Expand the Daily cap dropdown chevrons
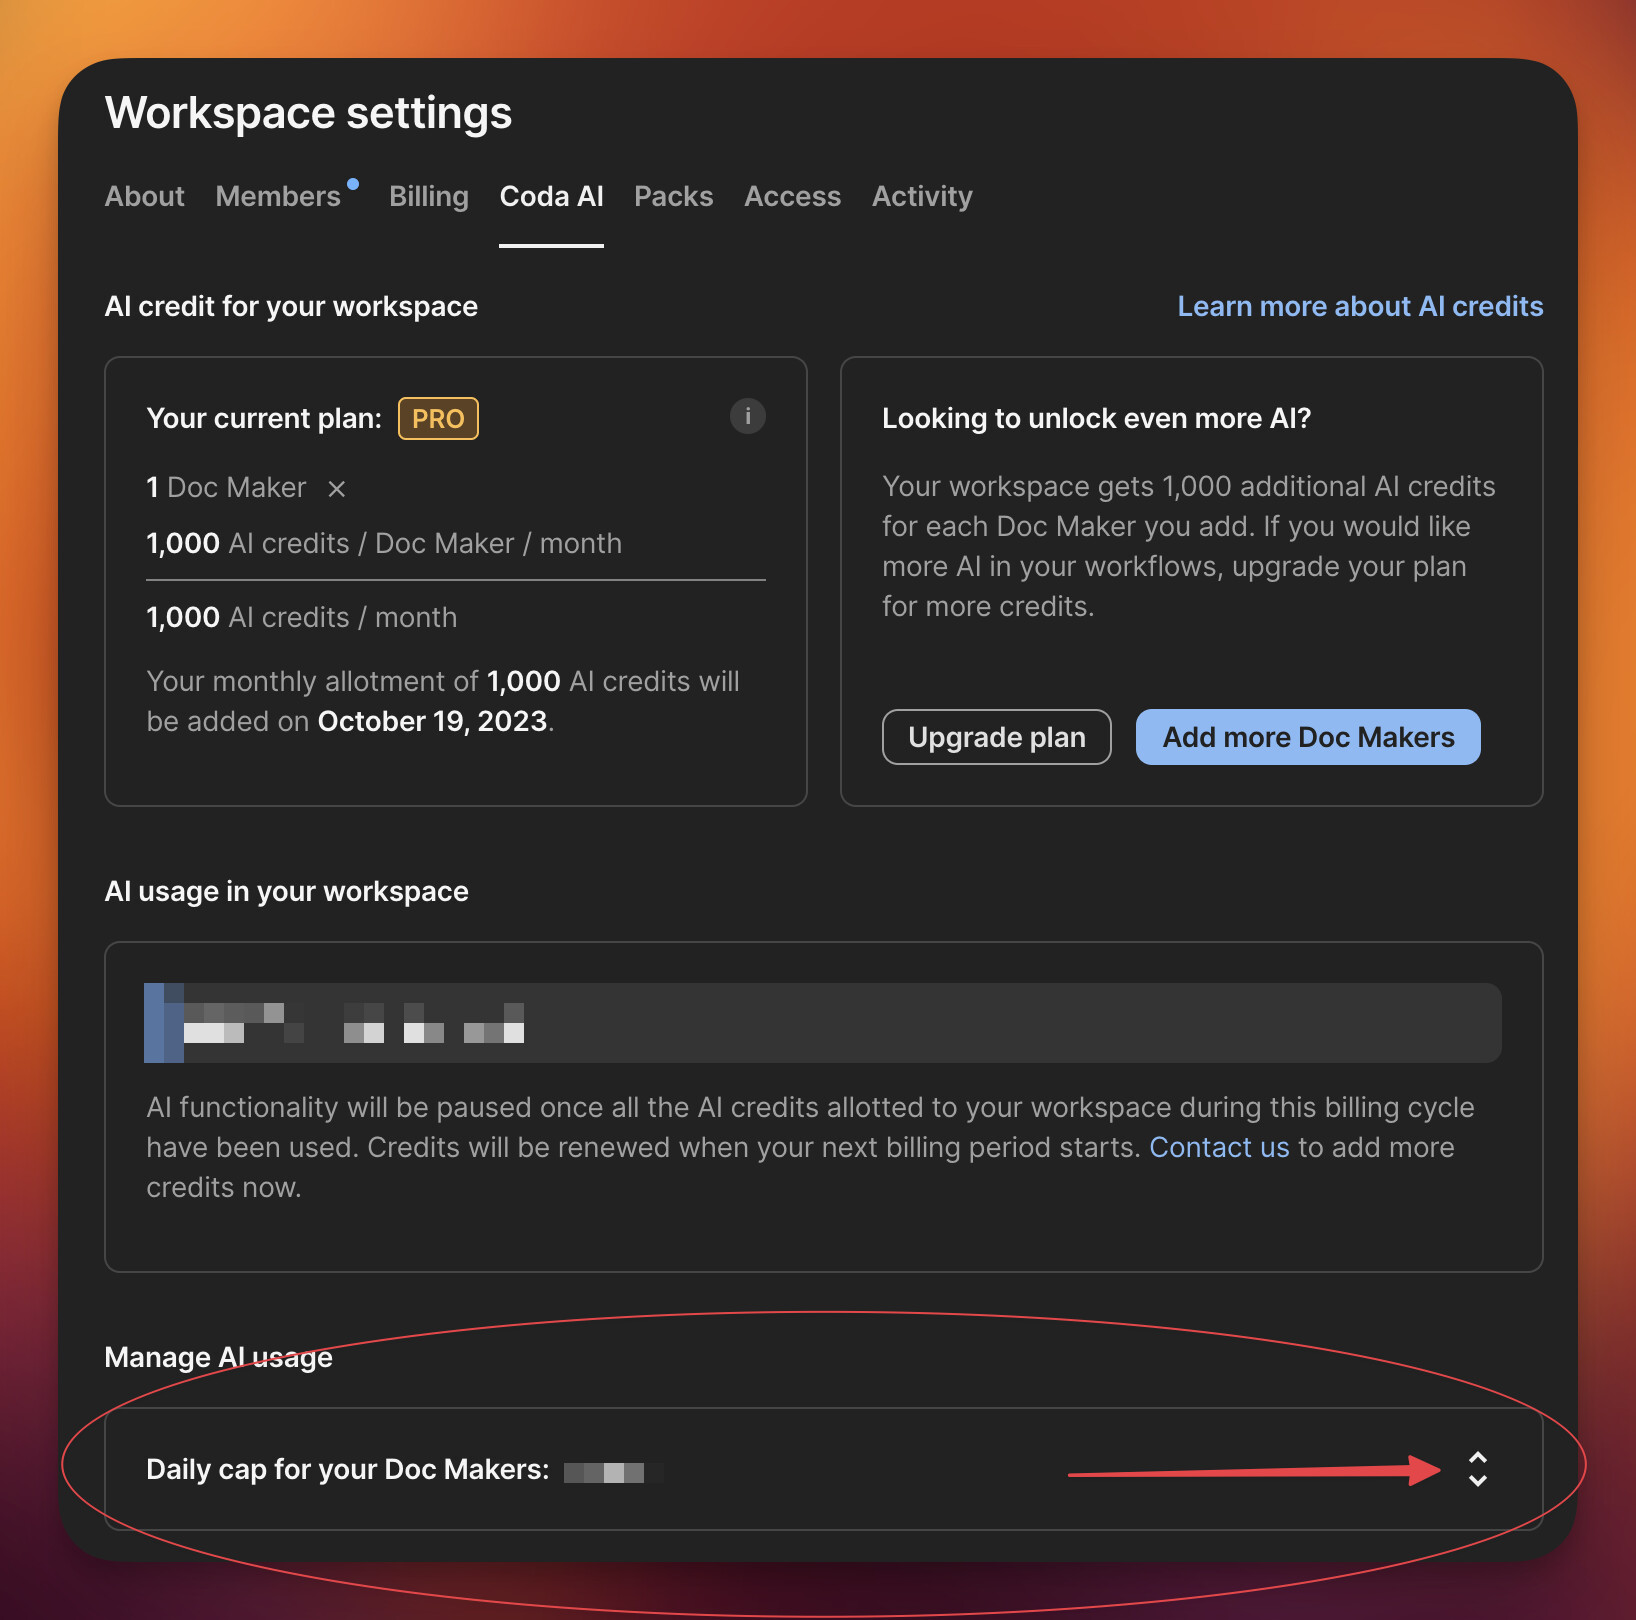Image resolution: width=1636 pixels, height=1620 pixels. tap(1477, 1469)
